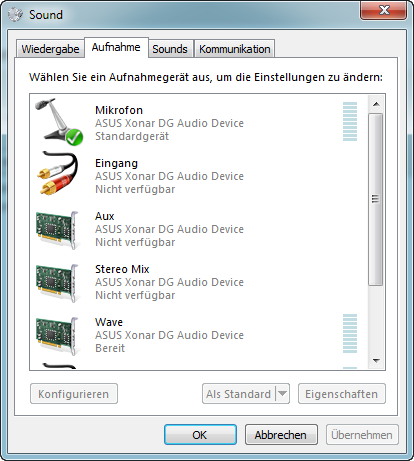The image size is (414, 461).
Task: Click the Eingang RCA cable icon
Action: pyautogui.click(x=58, y=173)
